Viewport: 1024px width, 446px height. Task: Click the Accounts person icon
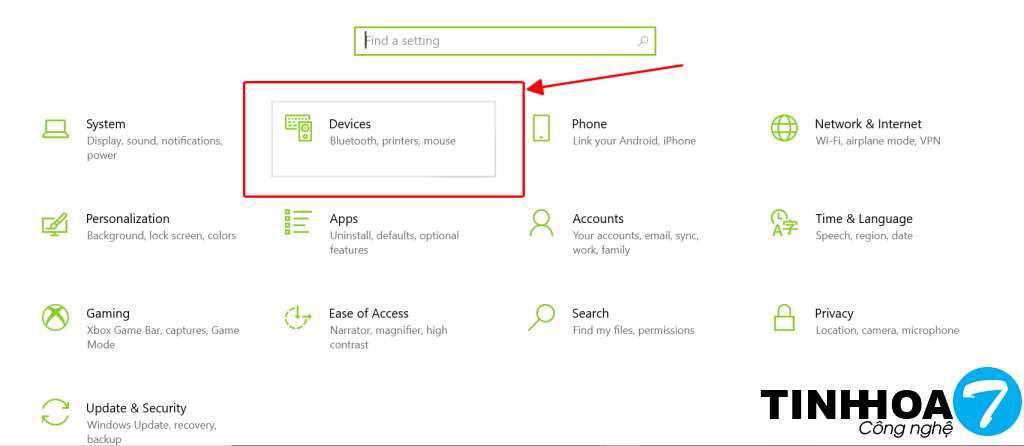(x=541, y=222)
